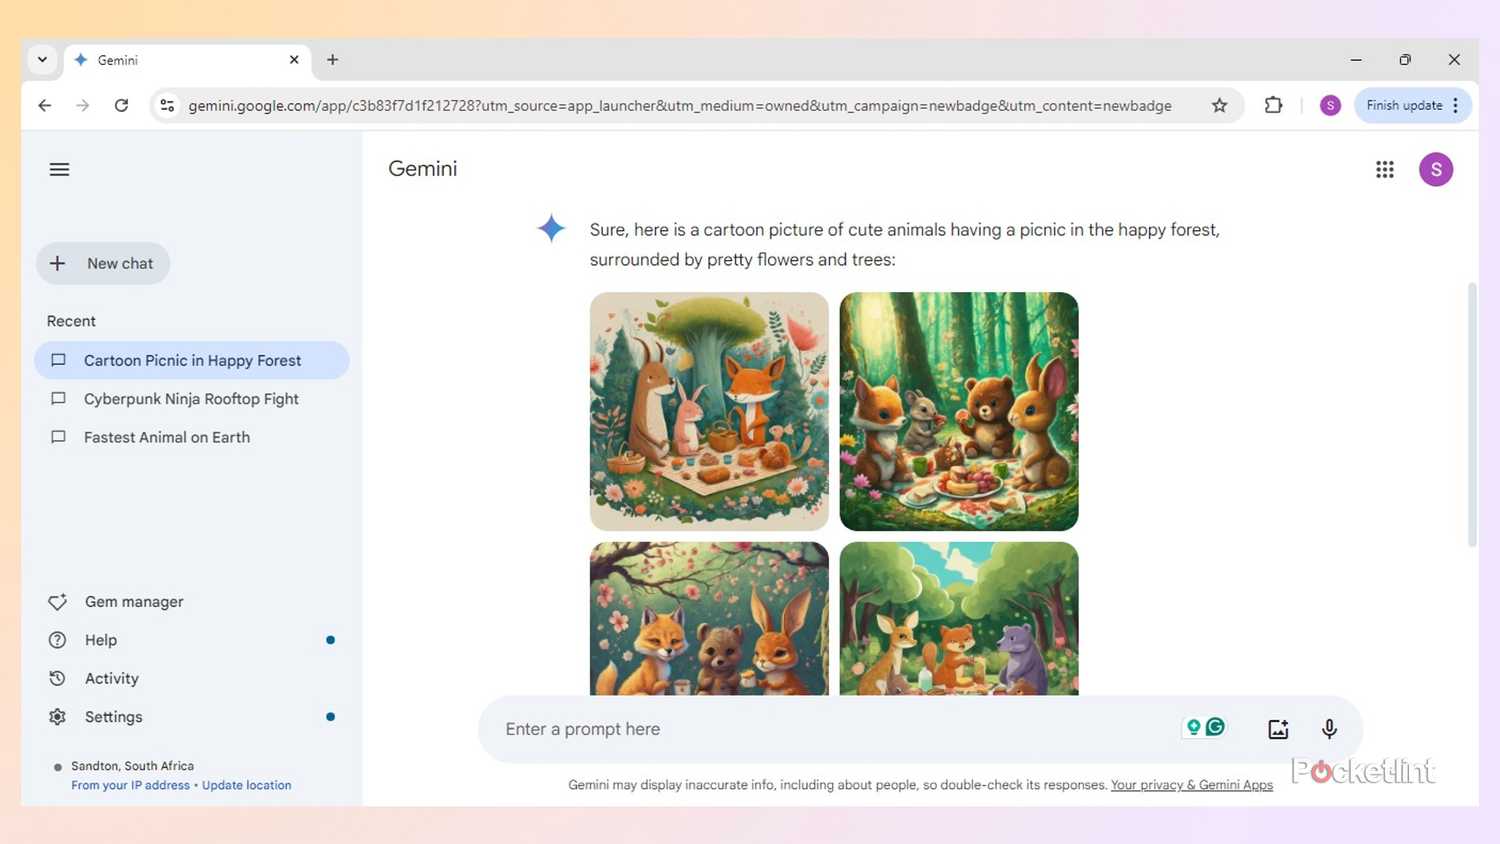
Task: Click the site information icon in address bar
Action: (x=166, y=105)
